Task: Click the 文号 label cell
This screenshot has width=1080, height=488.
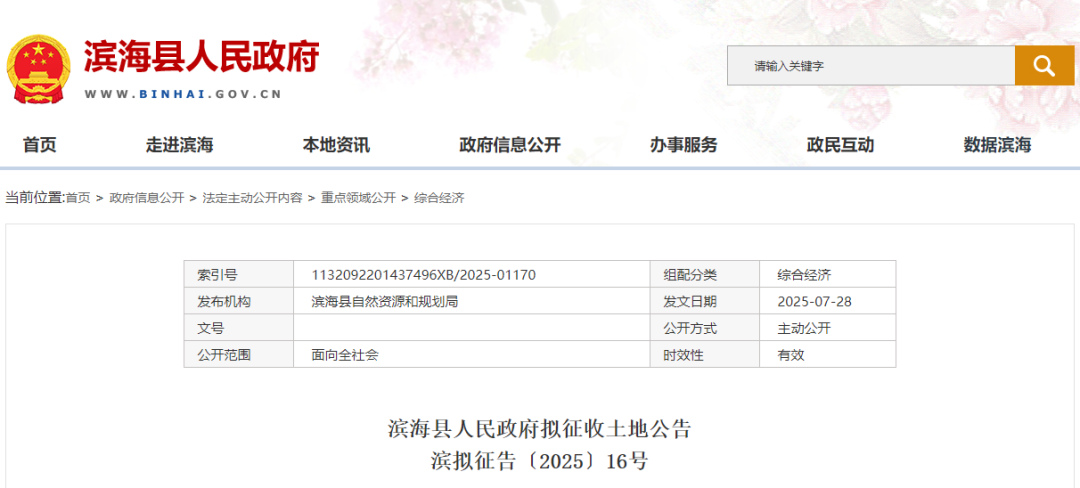Action: pos(238,328)
